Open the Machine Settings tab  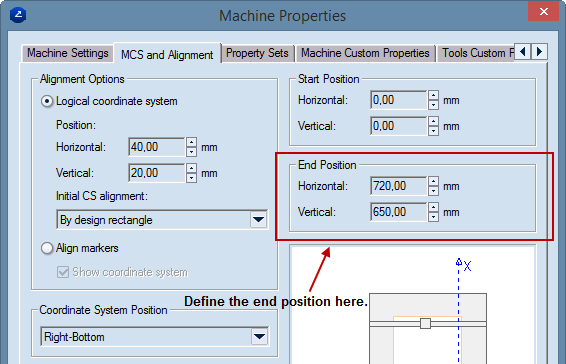(x=68, y=53)
